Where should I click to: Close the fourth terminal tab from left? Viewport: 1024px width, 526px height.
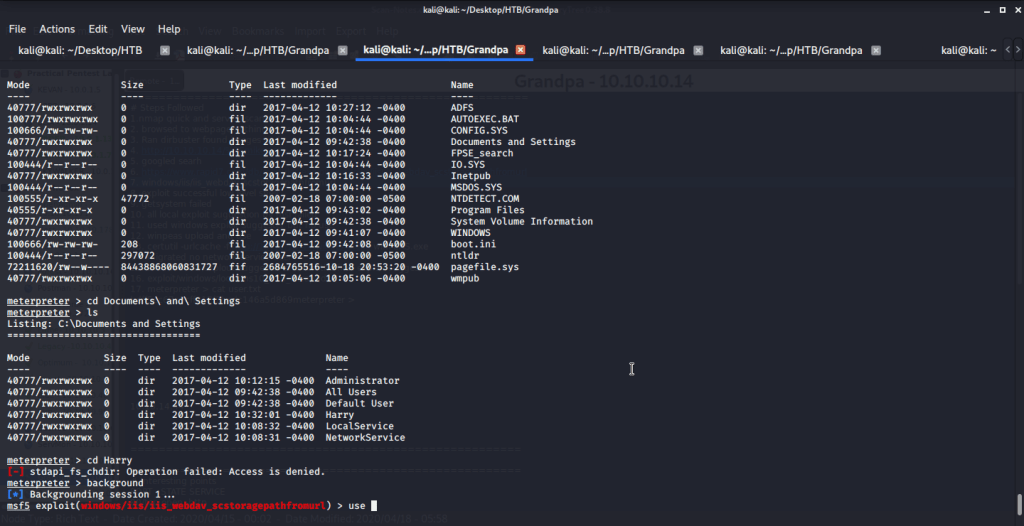pos(699,50)
